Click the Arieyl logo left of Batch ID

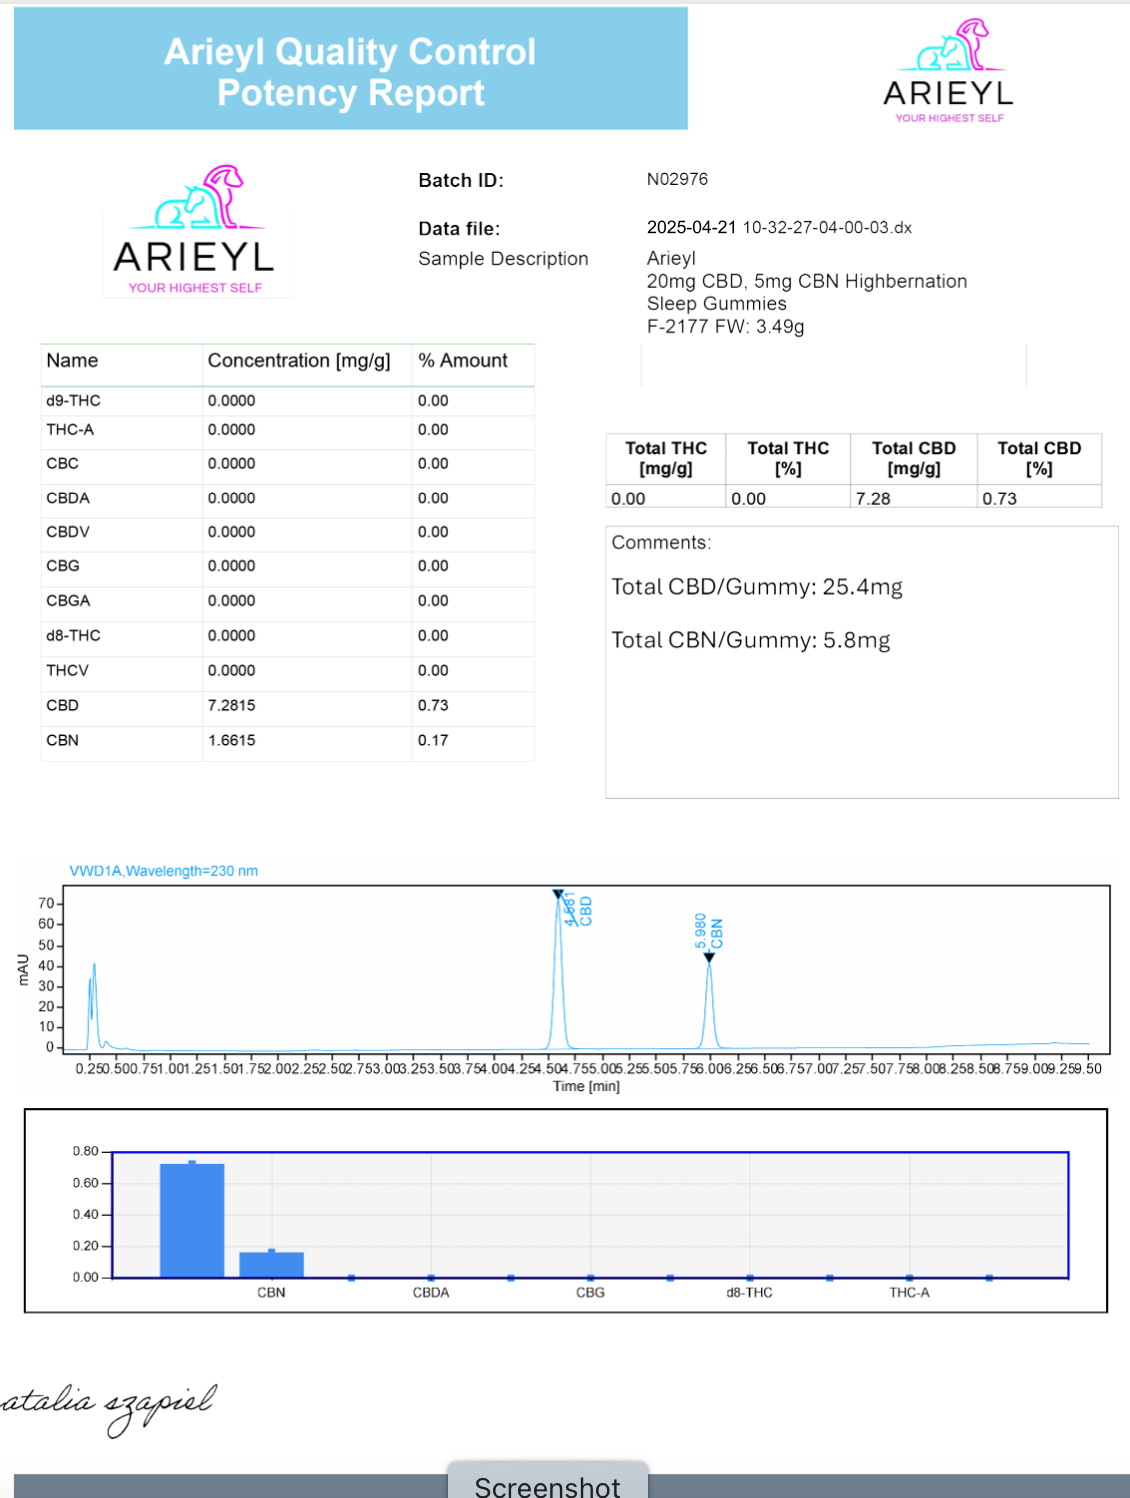point(197,231)
